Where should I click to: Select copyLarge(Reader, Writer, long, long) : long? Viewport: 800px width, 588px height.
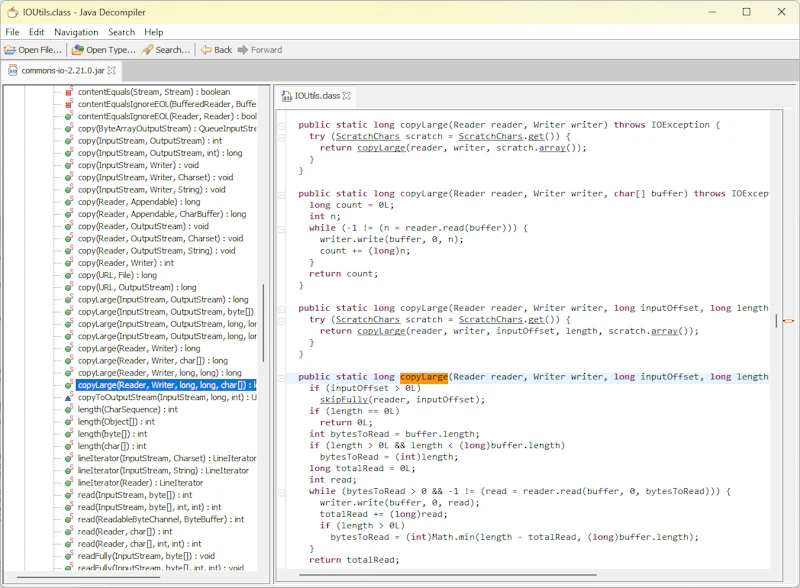point(159,373)
